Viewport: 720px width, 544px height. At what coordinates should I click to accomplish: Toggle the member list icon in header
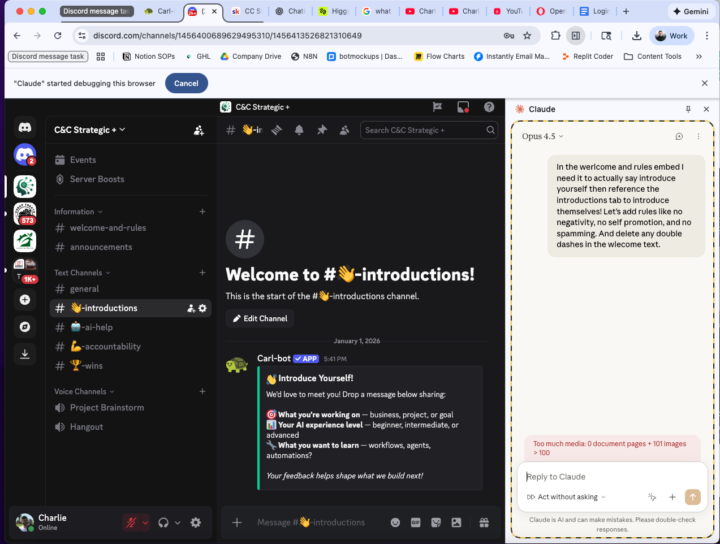[x=345, y=130]
